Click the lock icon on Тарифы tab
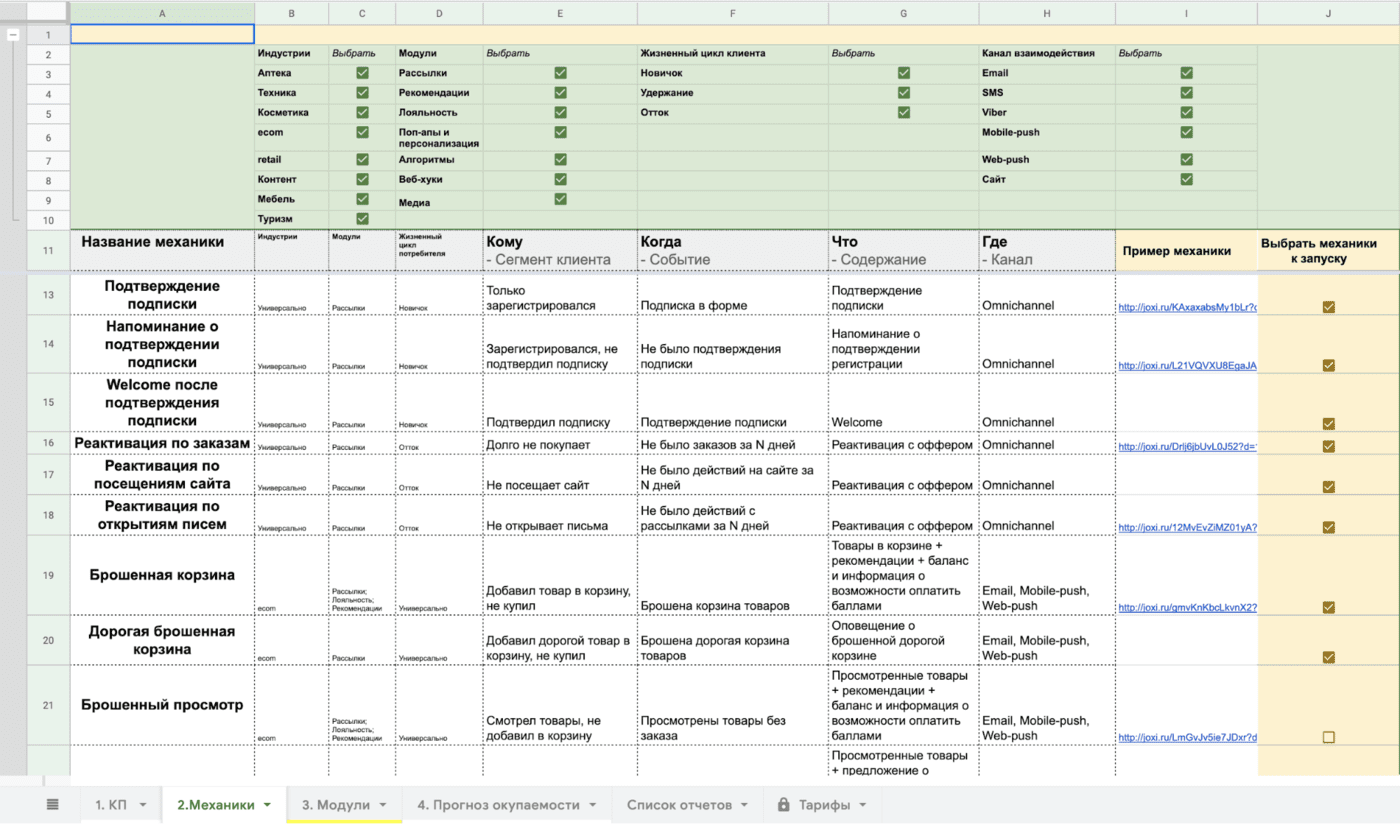This screenshot has height=824, width=1400. [x=783, y=805]
